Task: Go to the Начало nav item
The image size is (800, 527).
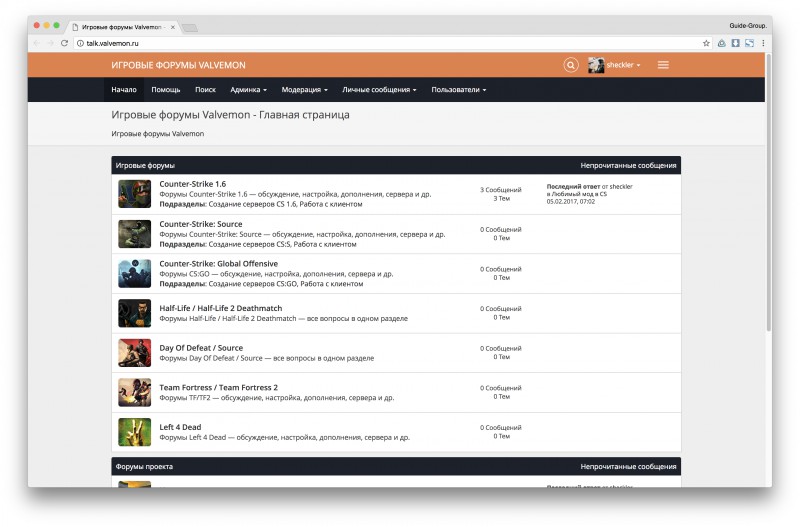Action: [x=124, y=90]
